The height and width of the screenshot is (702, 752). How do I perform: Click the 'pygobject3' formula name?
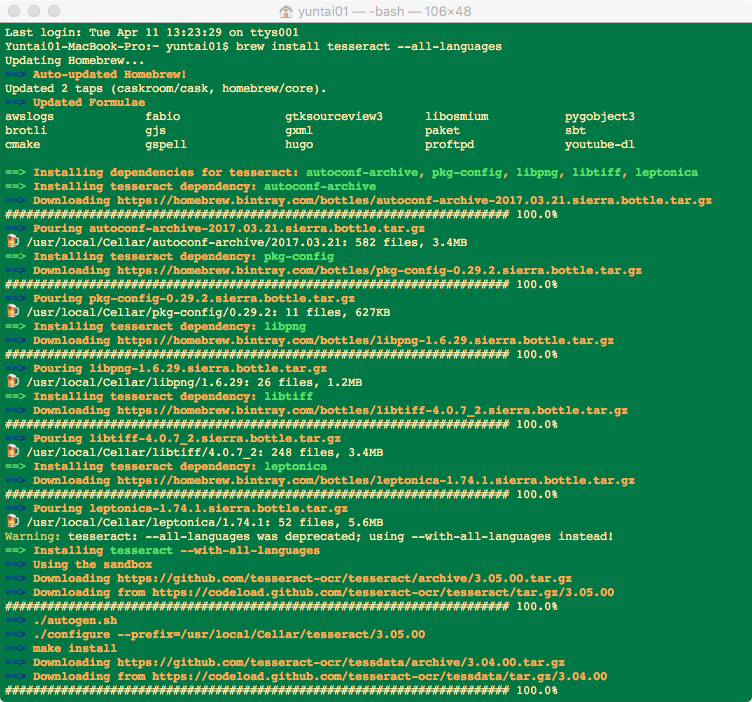click(599, 117)
